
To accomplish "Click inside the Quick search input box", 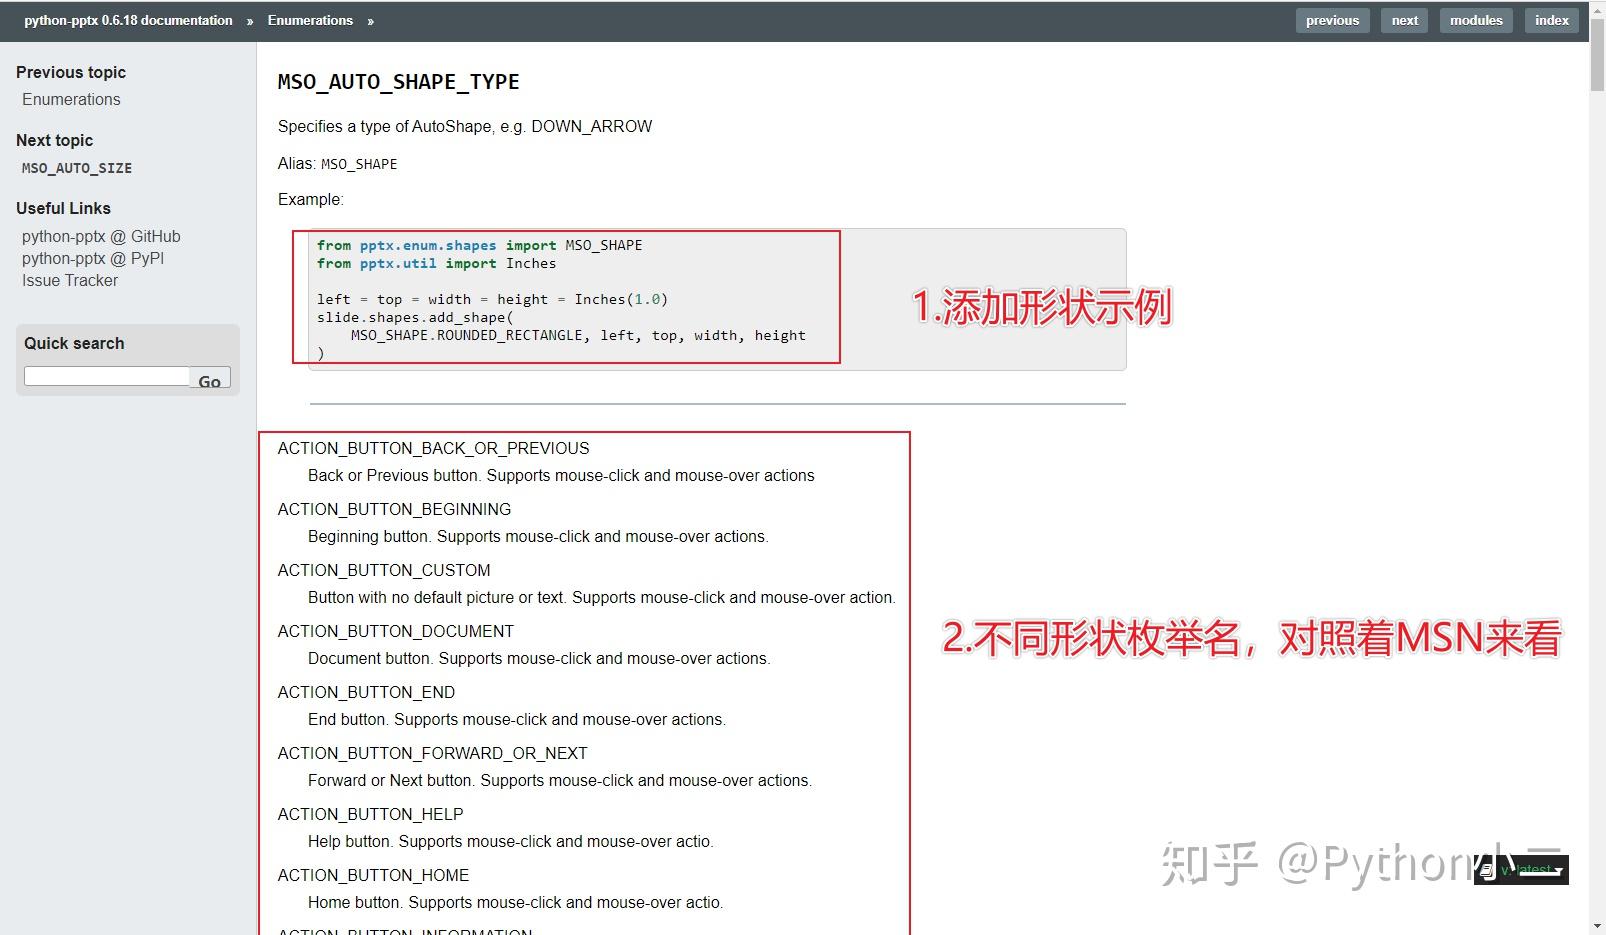I will coord(104,375).
